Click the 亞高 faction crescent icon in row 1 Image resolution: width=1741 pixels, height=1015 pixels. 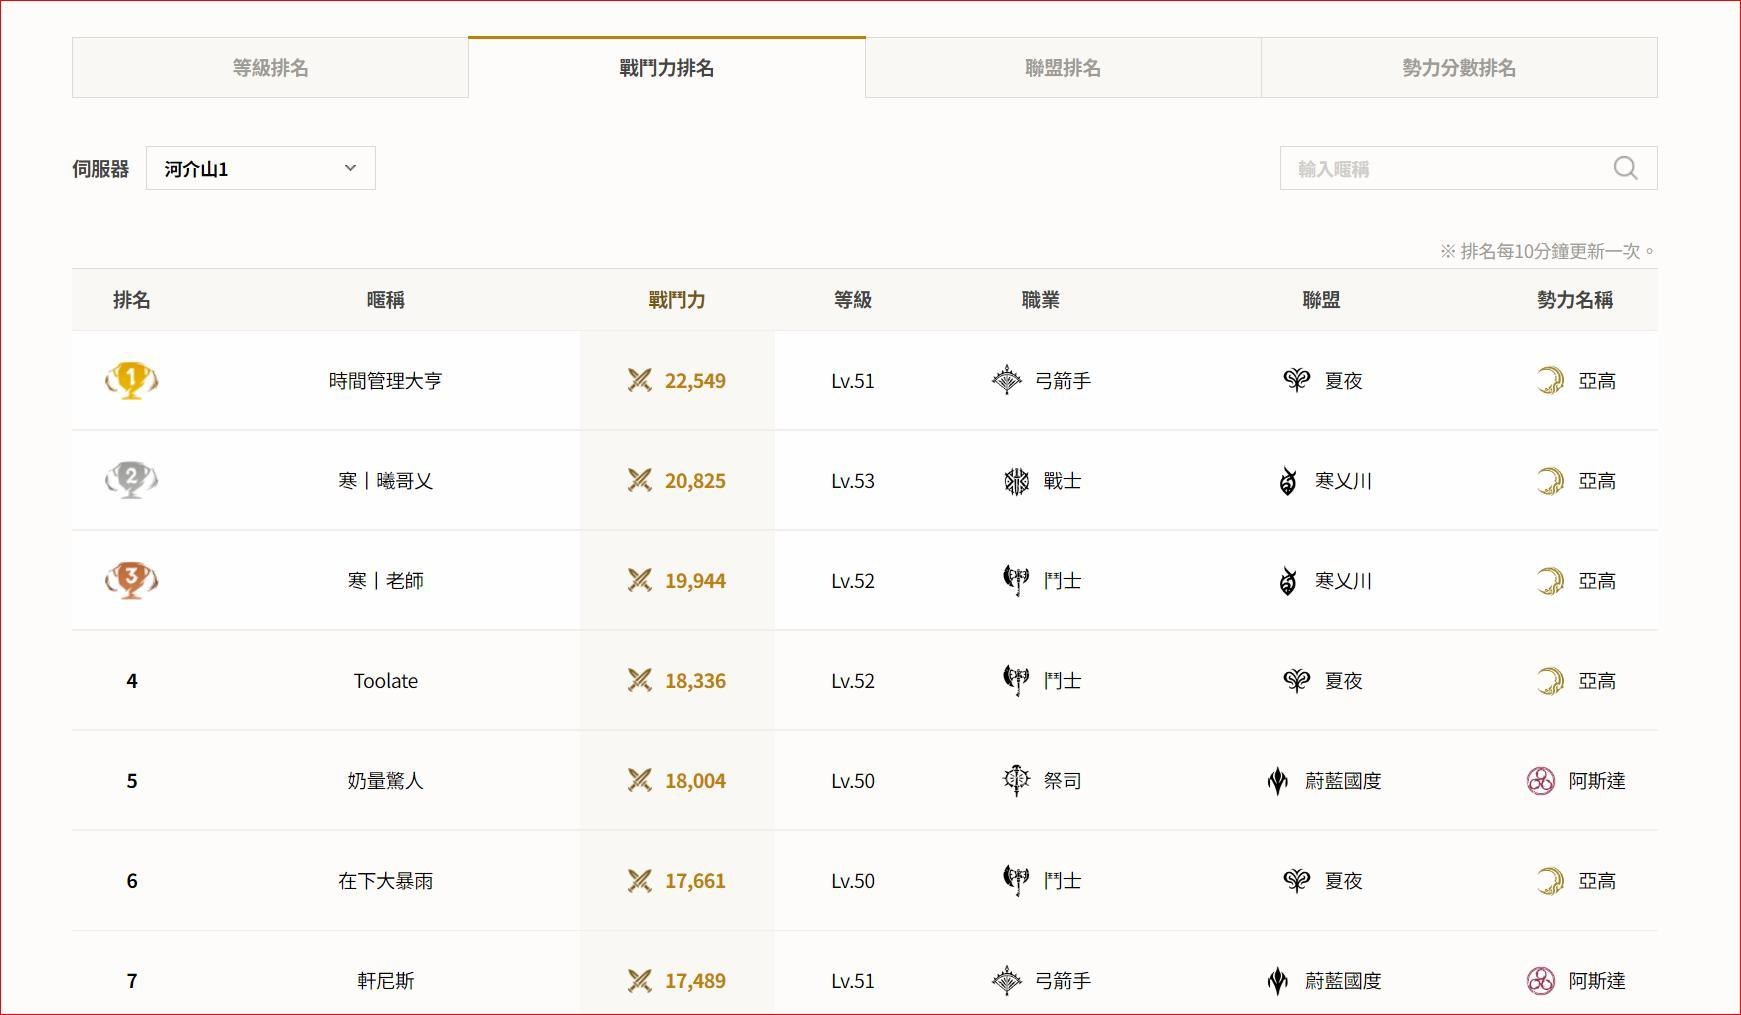pos(1550,380)
